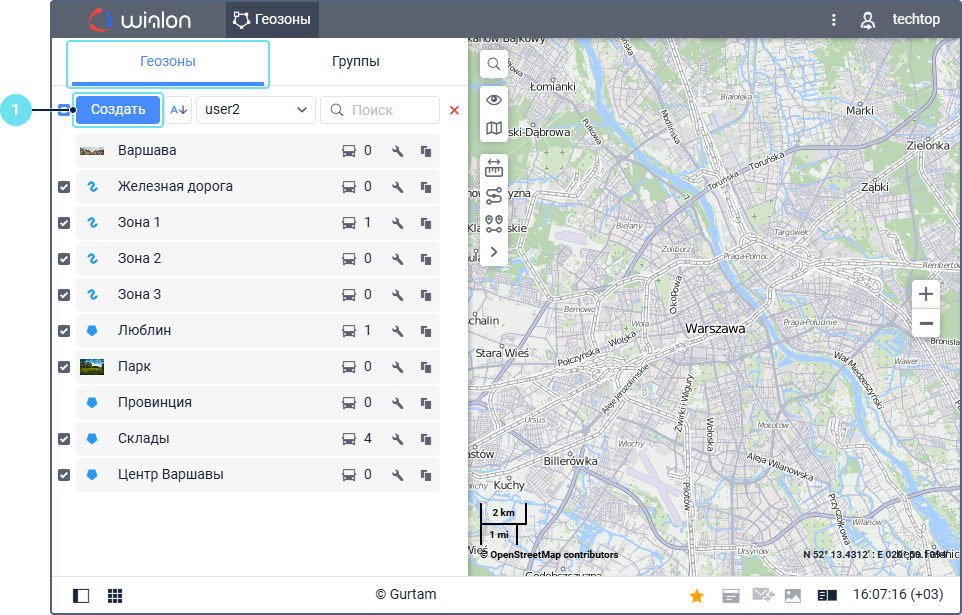Click the Создать button
Screen dimensions: 962x615
tap(118, 110)
